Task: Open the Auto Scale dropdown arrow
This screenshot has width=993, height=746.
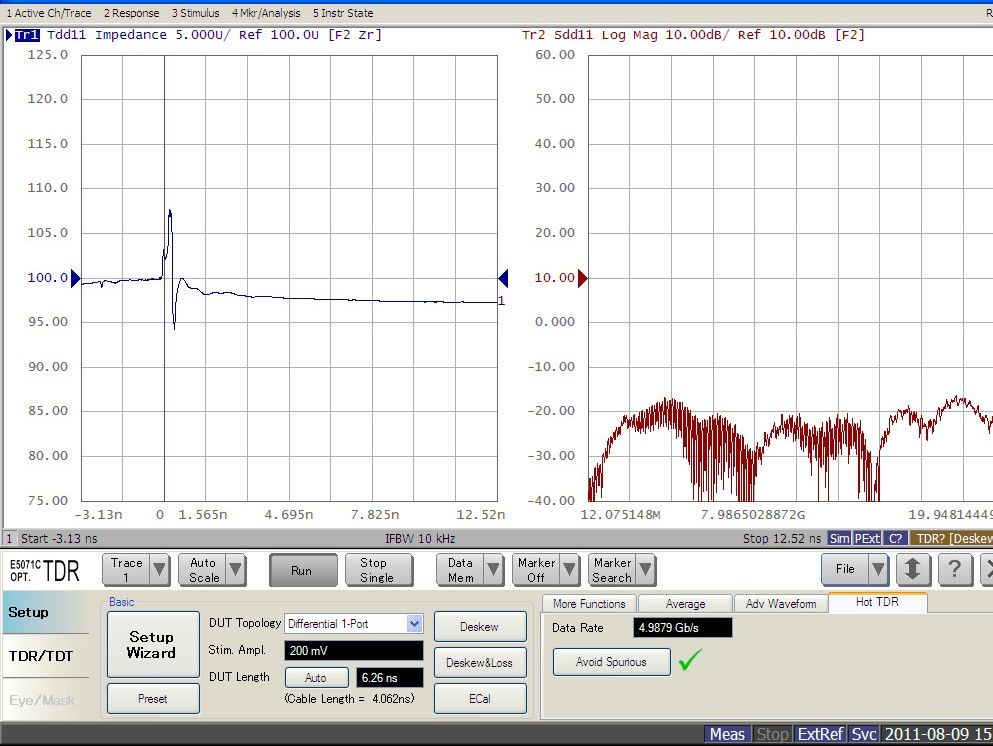Action: pos(235,570)
